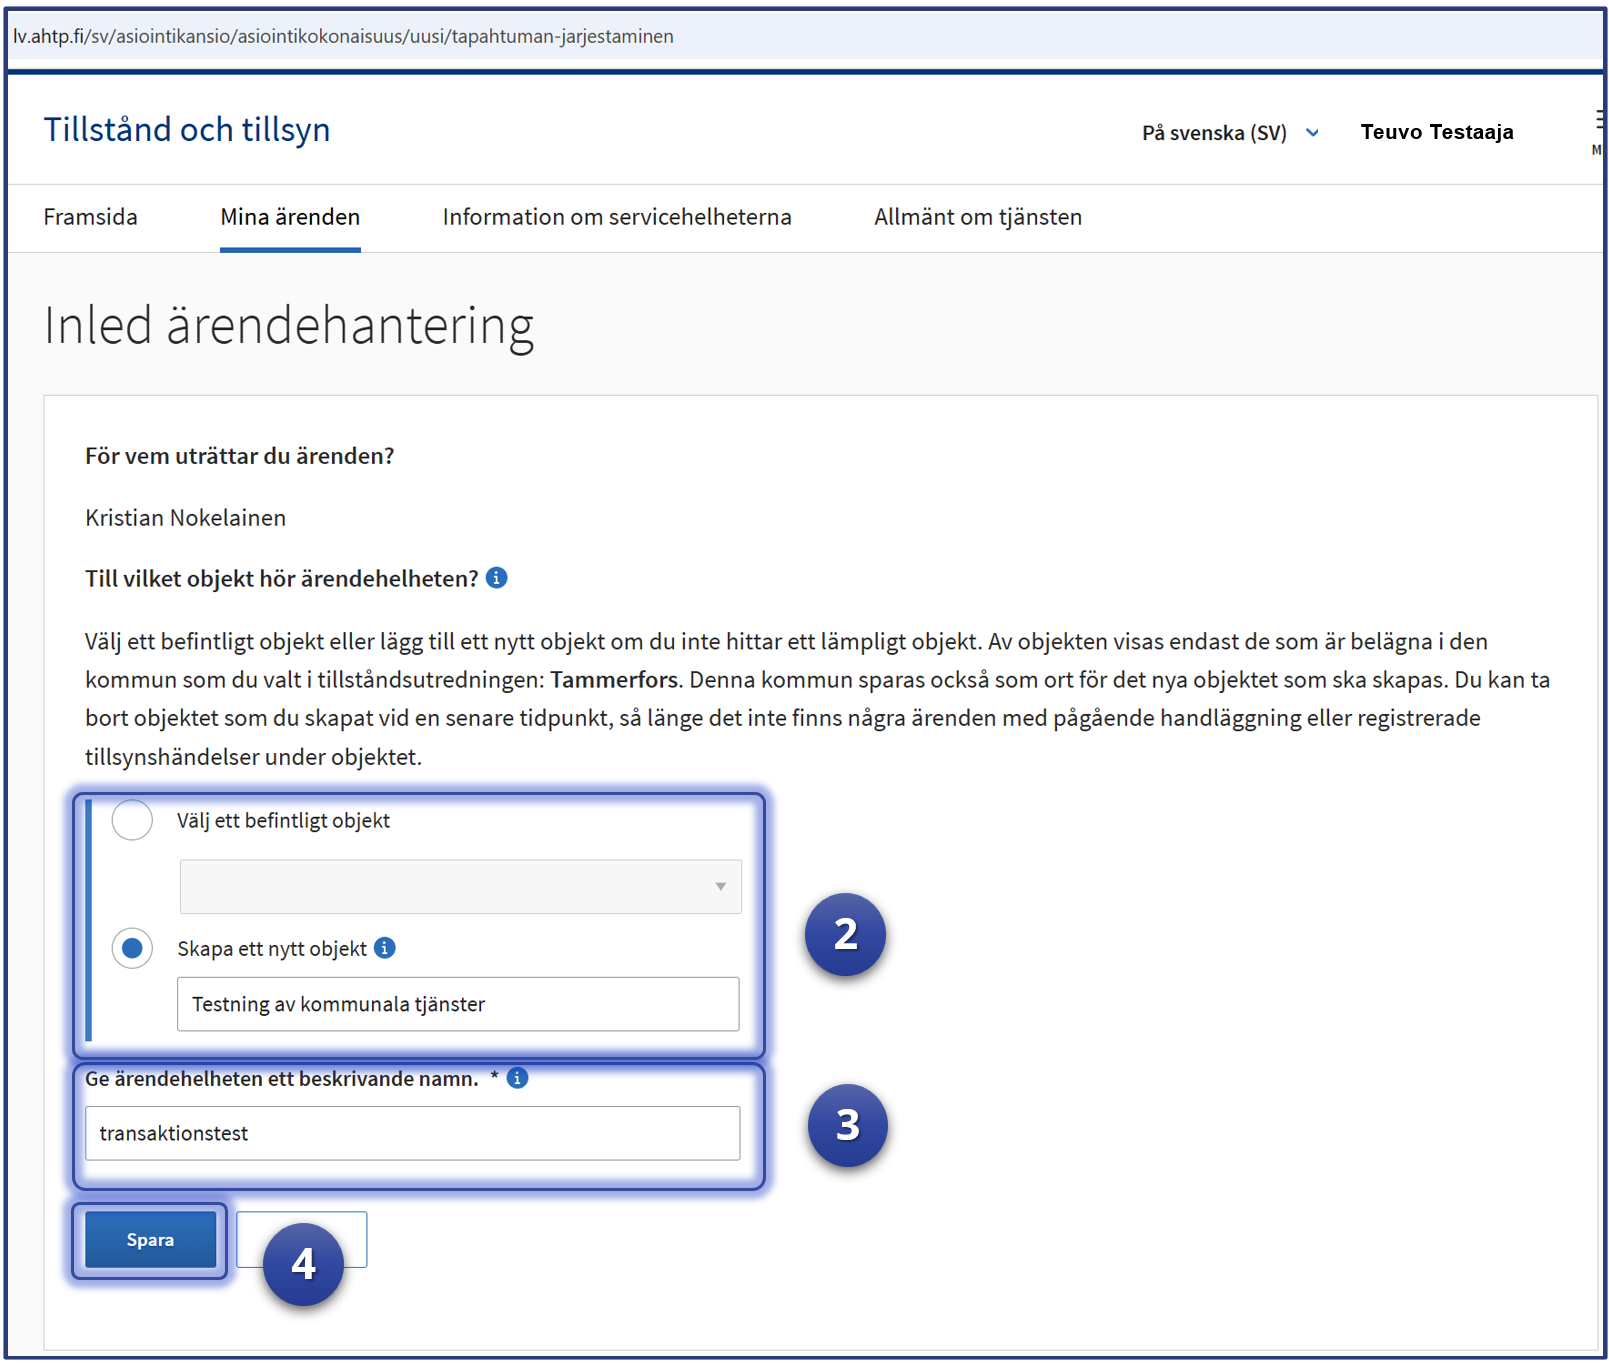Click the info icon beside 'Till vilket objekt hör ärendehelheten?'
The height and width of the screenshot is (1363, 1609).
tap(496, 578)
